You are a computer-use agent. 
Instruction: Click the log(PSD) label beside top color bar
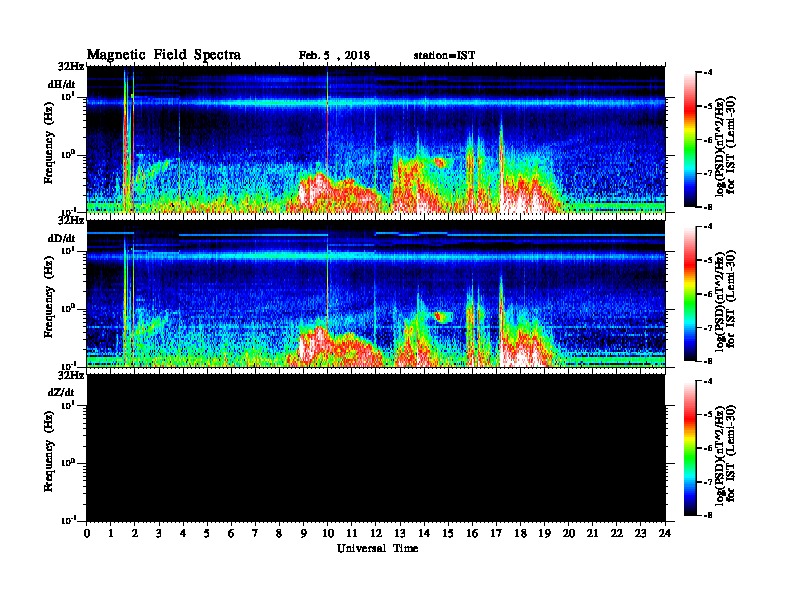[725, 145]
